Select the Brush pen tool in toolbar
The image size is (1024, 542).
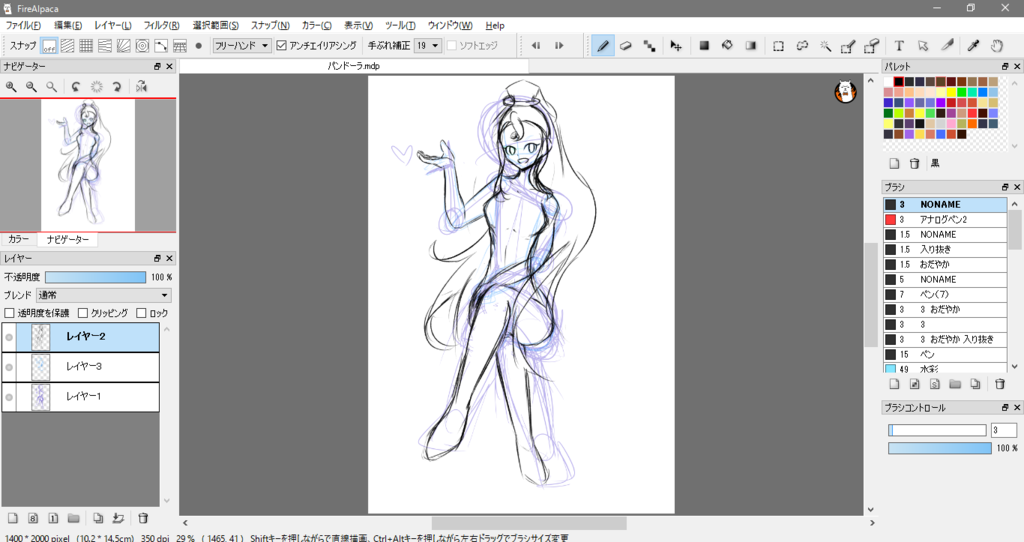(603, 46)
